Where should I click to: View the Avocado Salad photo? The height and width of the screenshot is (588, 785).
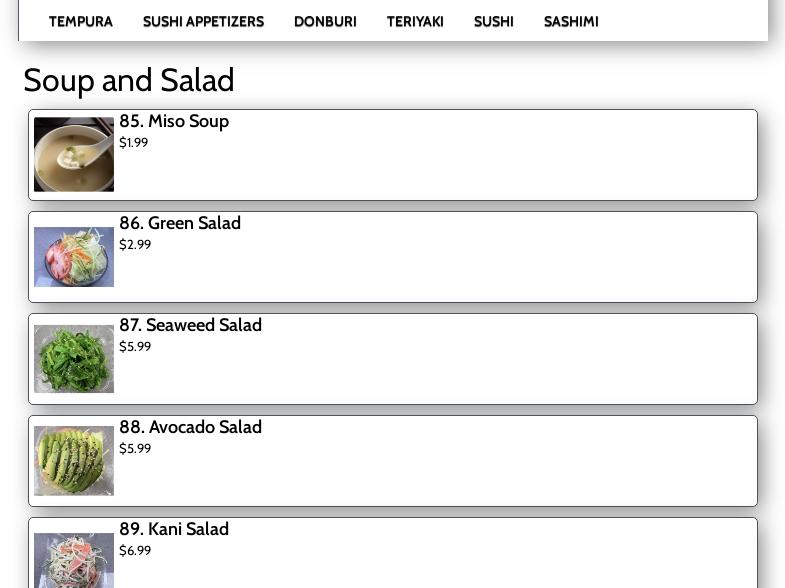point(74,461)
